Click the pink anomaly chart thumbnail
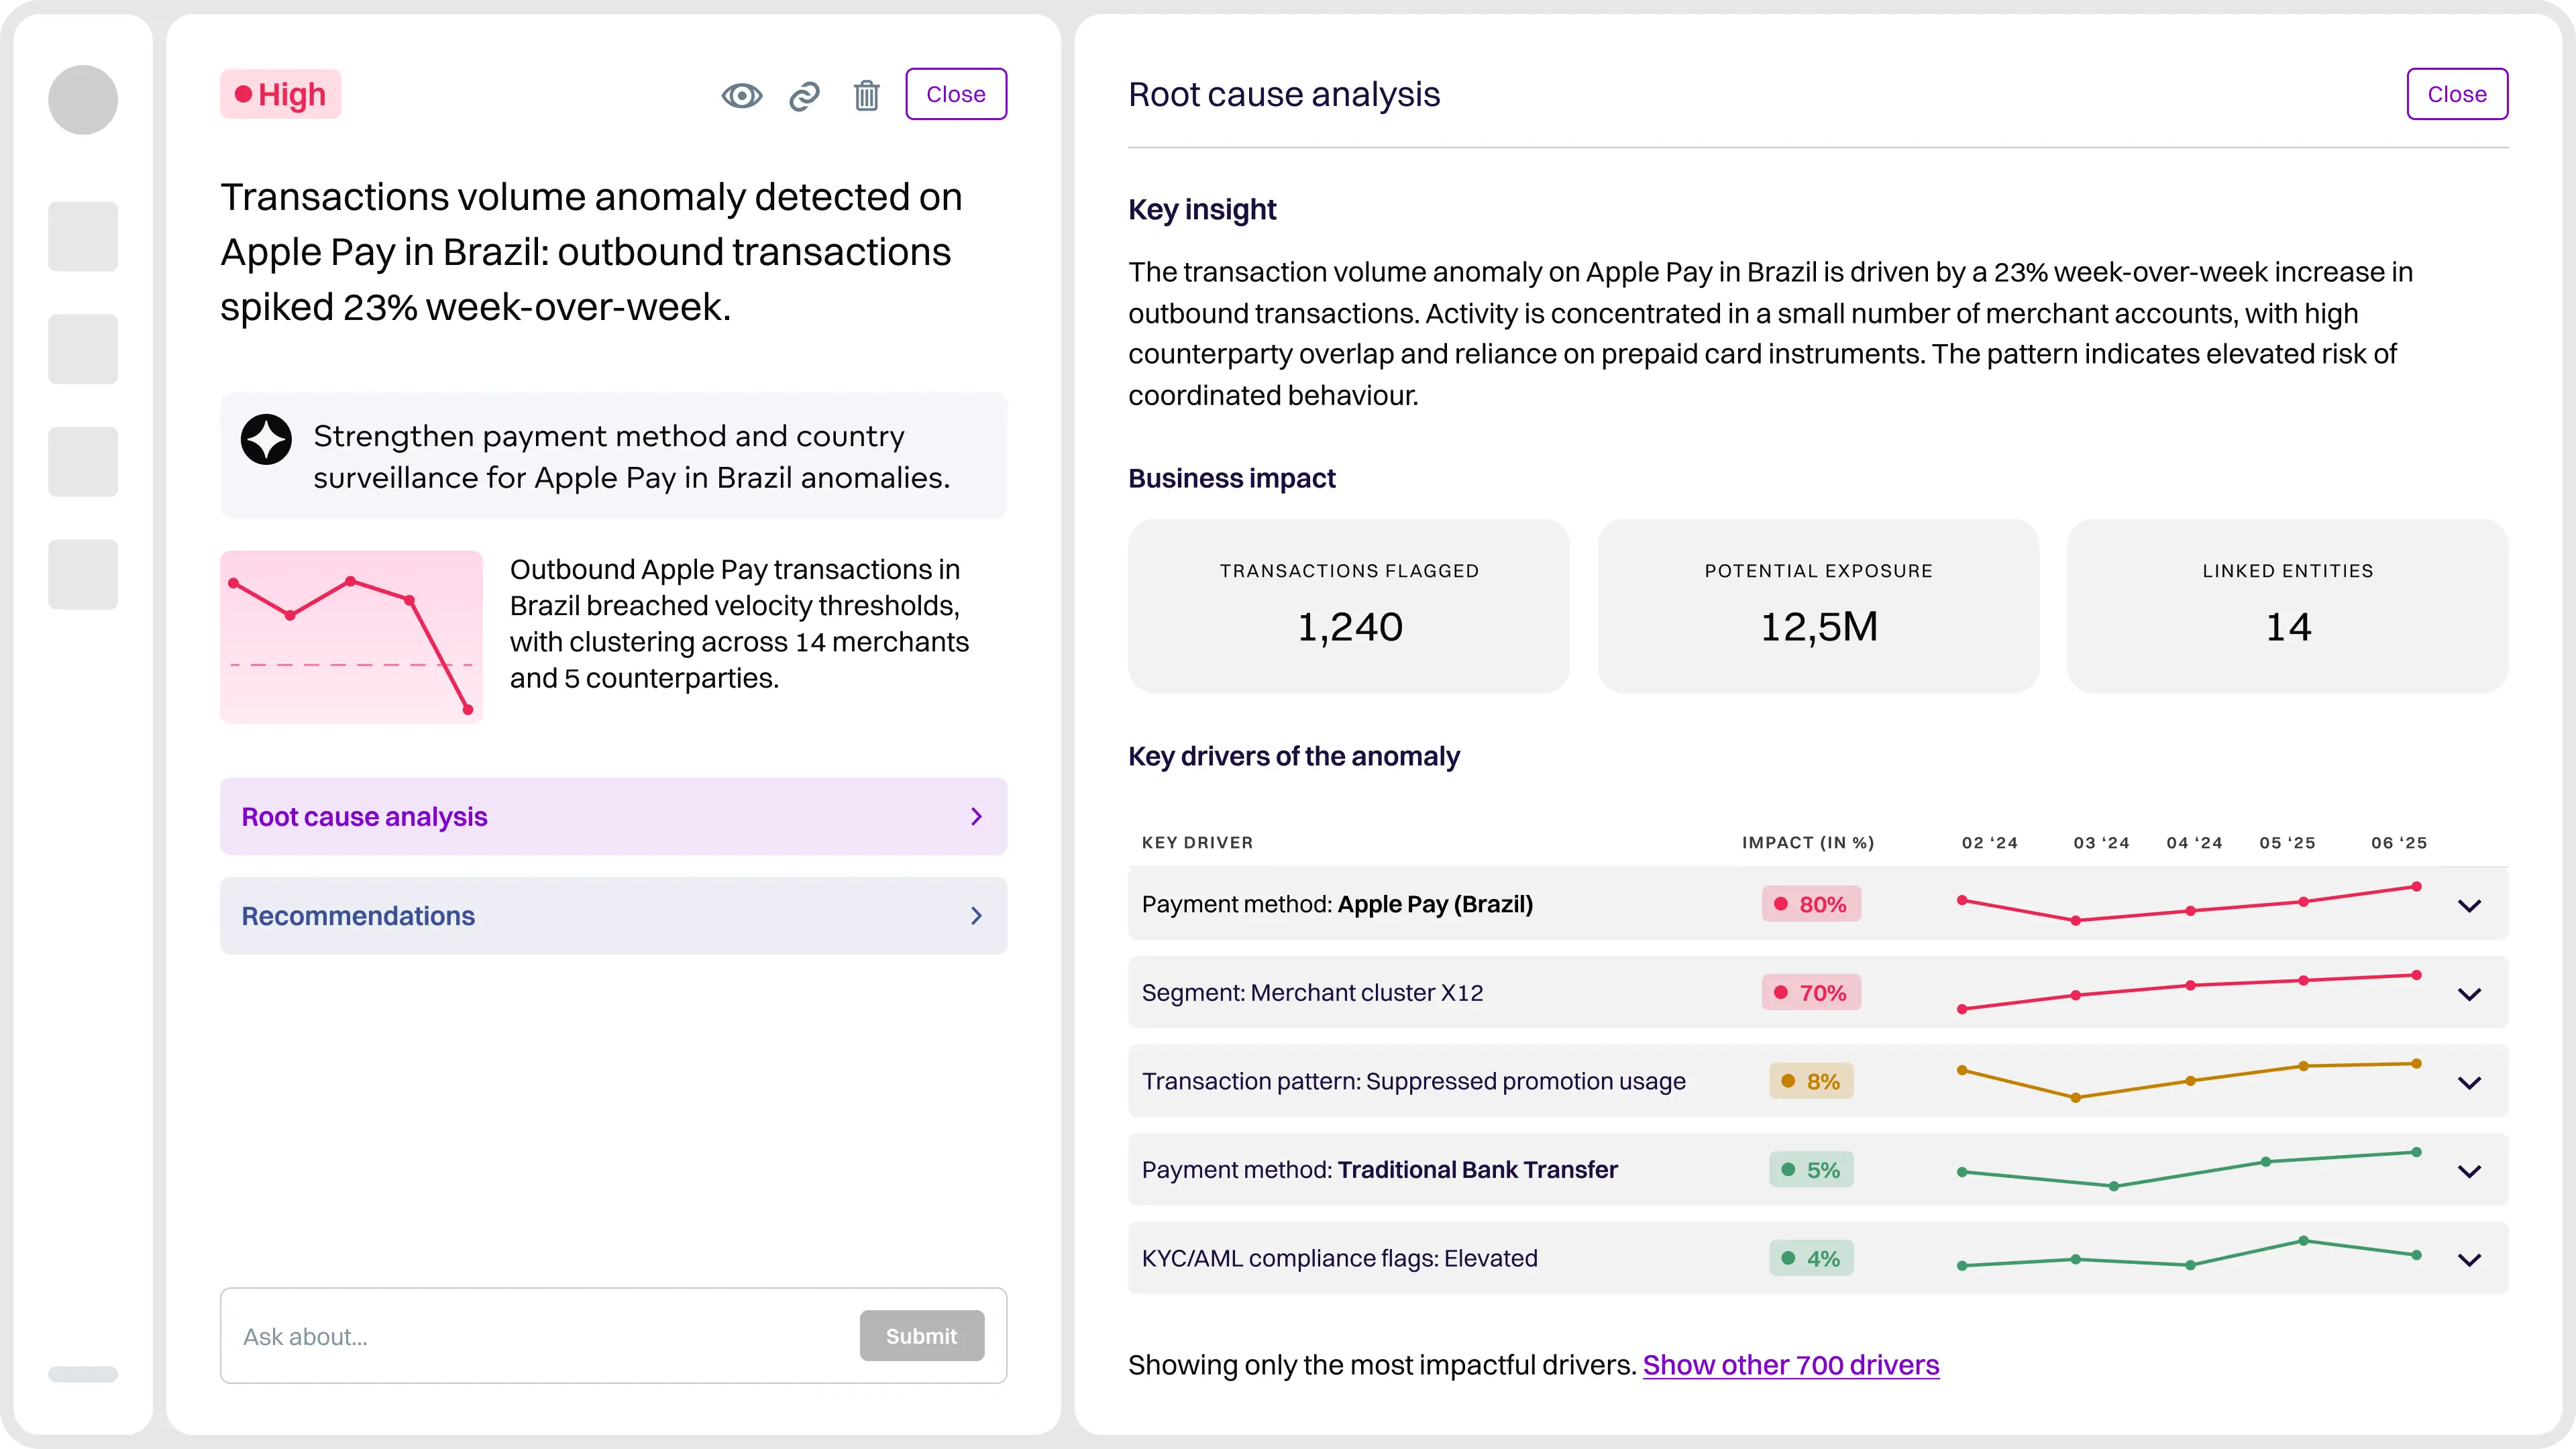 pyautogui.click(x=351, y=637)
